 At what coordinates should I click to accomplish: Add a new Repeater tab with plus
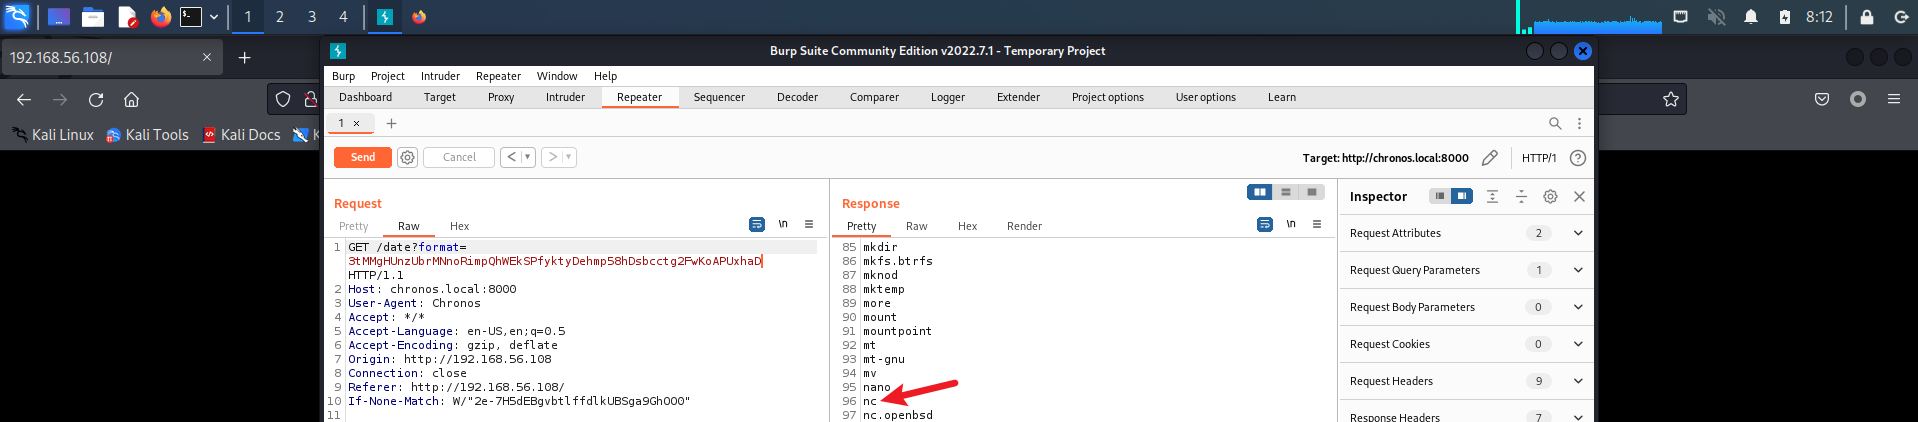(x=391, y=123)
